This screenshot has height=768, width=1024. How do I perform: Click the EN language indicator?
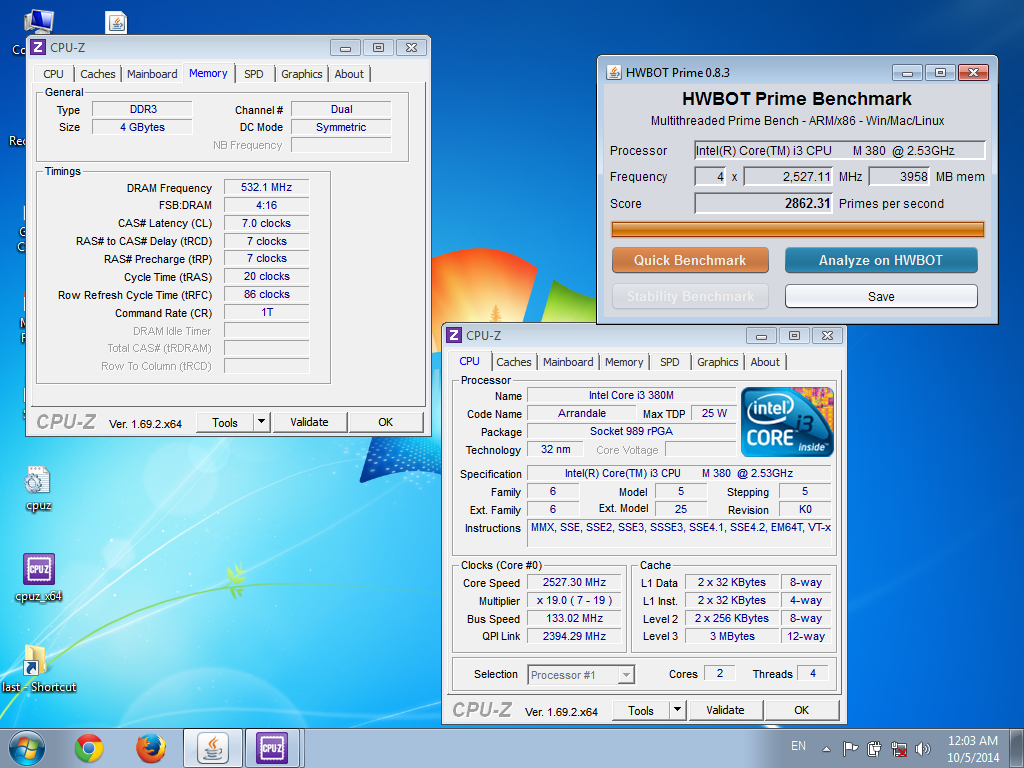[x=798, y=746]
